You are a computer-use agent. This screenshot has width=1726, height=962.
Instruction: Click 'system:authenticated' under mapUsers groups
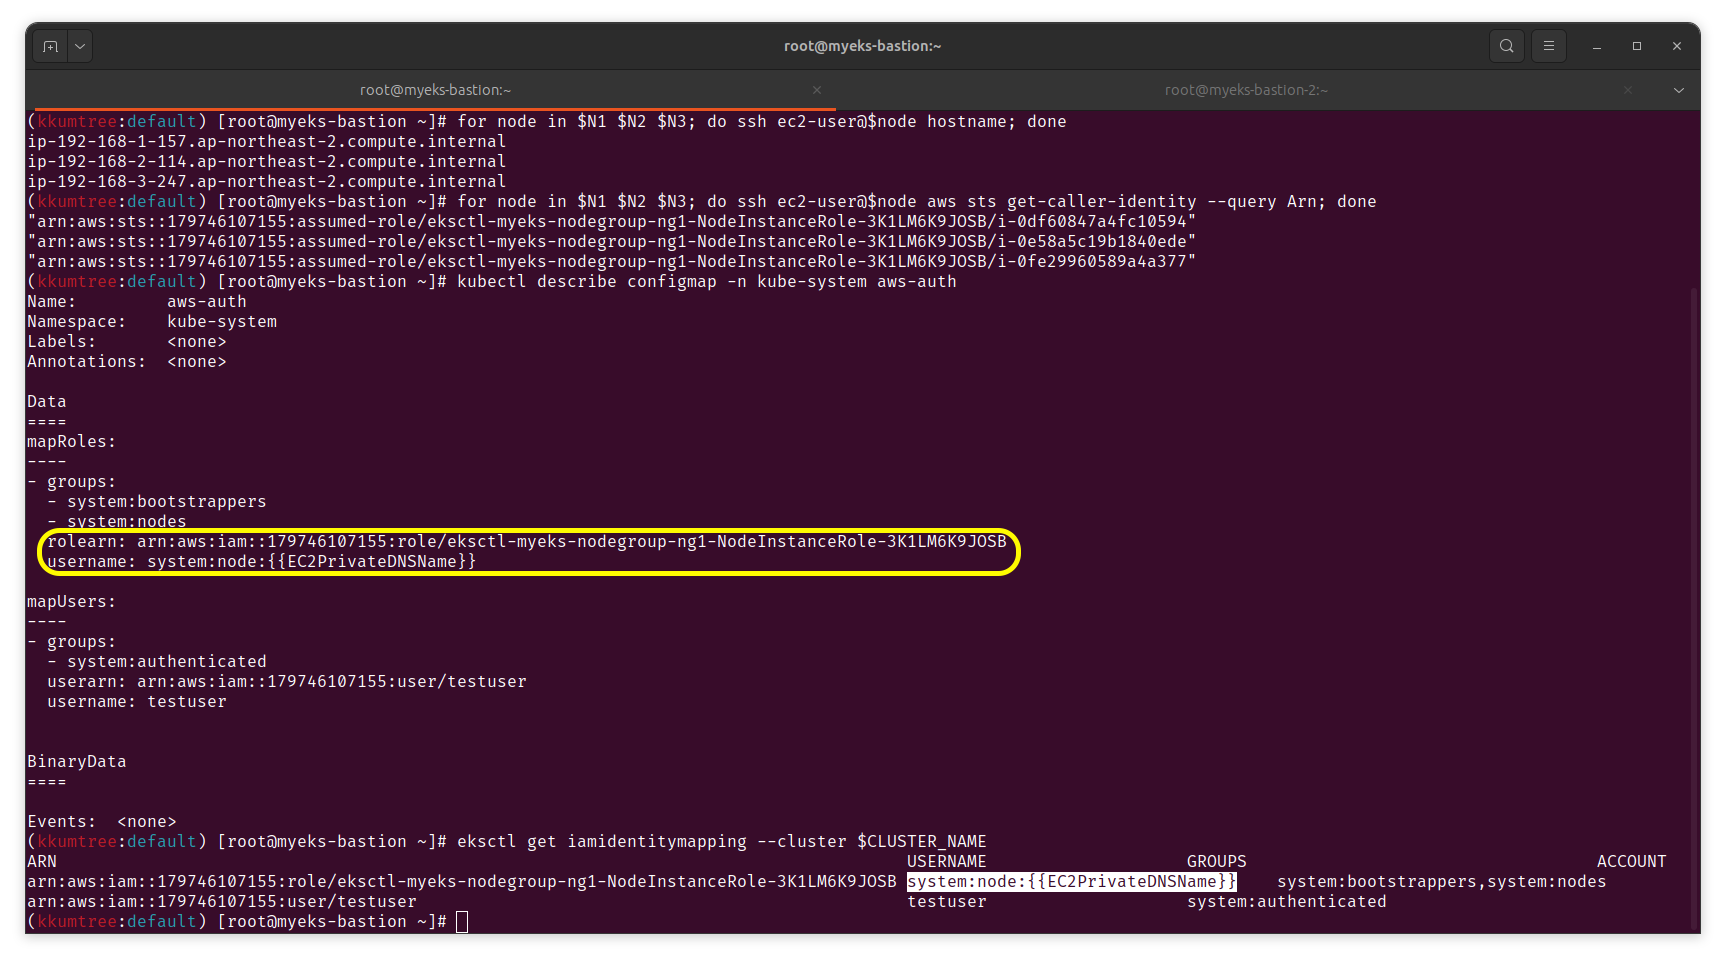tap(166, 662)
